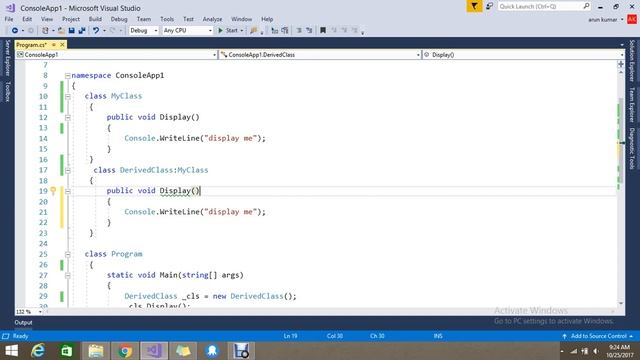The width and height of the screenshot is (640, 360).
Task: Collapse DerivedClass Display() method on line 19
Action: tap(68, 191)
